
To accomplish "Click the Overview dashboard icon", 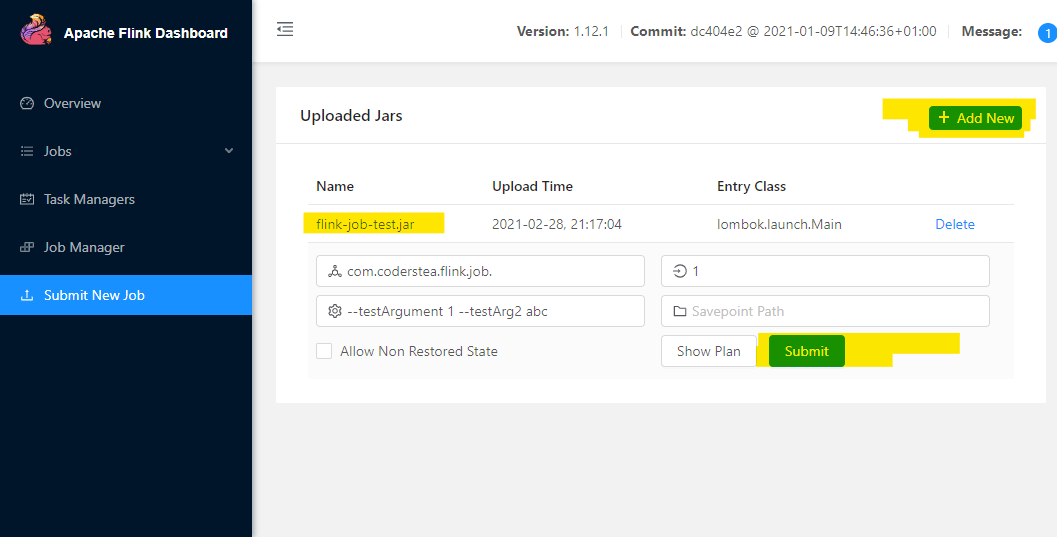I will tap(27, 103).
